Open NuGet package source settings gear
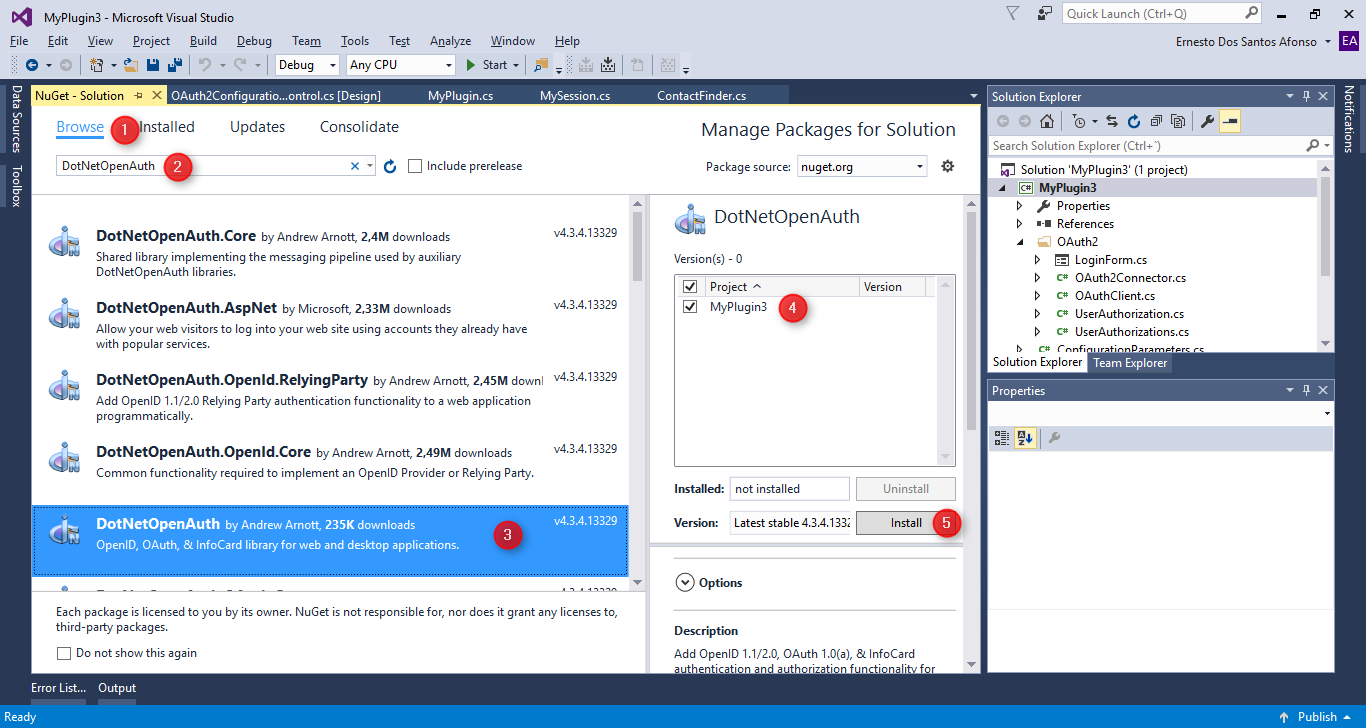1366x728 pixels. click(x=948, y=166)
